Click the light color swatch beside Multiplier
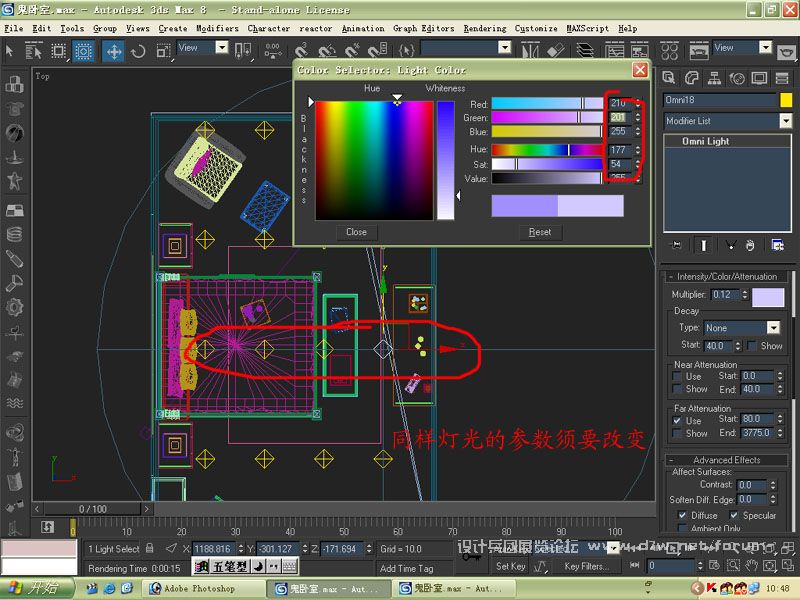The height and width of the screenshot is (600, 800). coord(768,296)
